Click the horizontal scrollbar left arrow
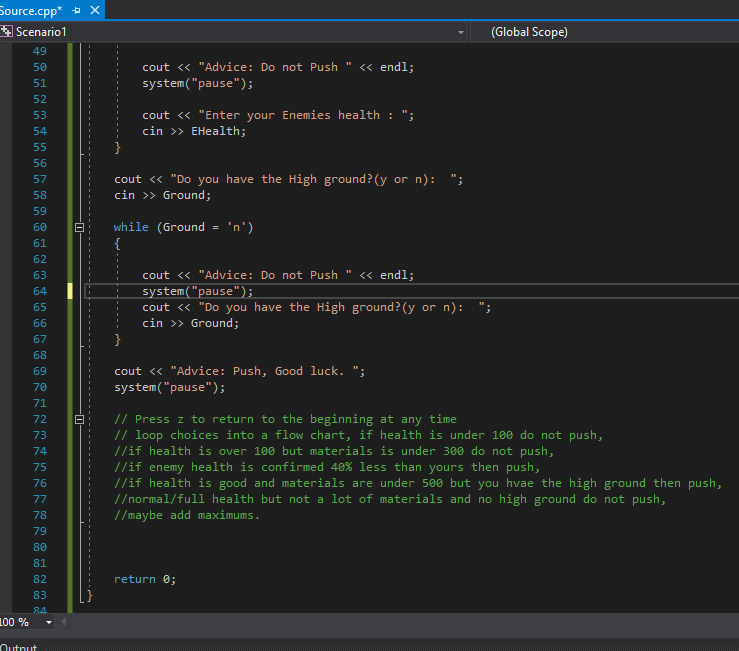 [x=65, y=622]
